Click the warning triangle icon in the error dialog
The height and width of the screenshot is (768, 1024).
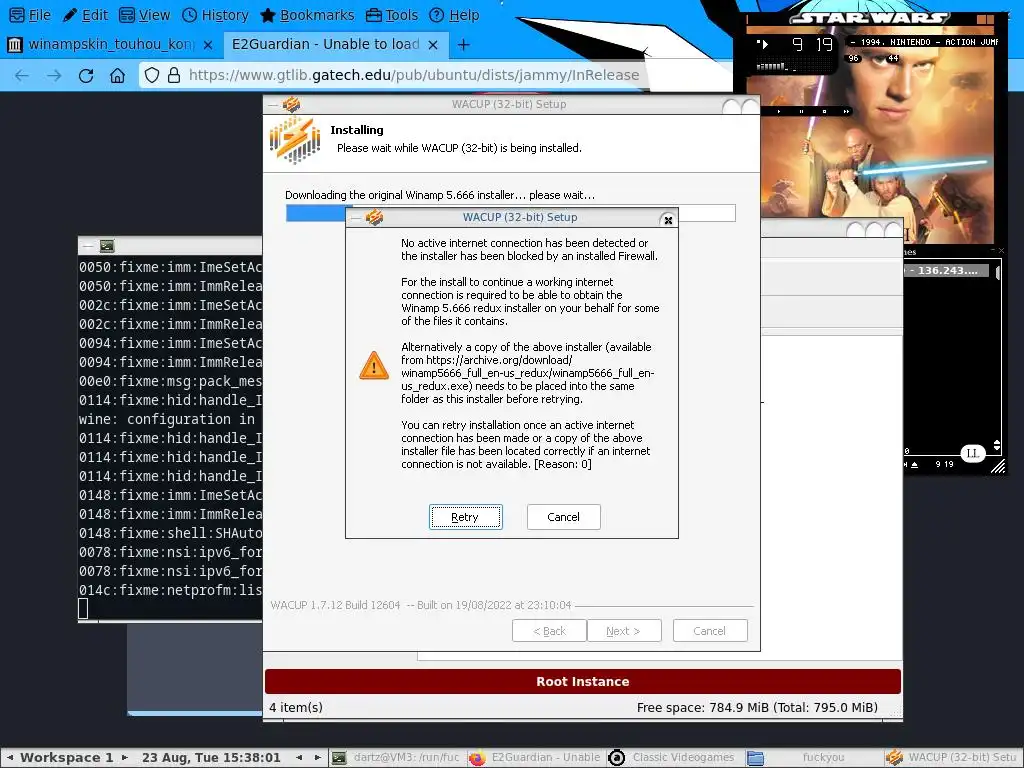pos(374,366)
